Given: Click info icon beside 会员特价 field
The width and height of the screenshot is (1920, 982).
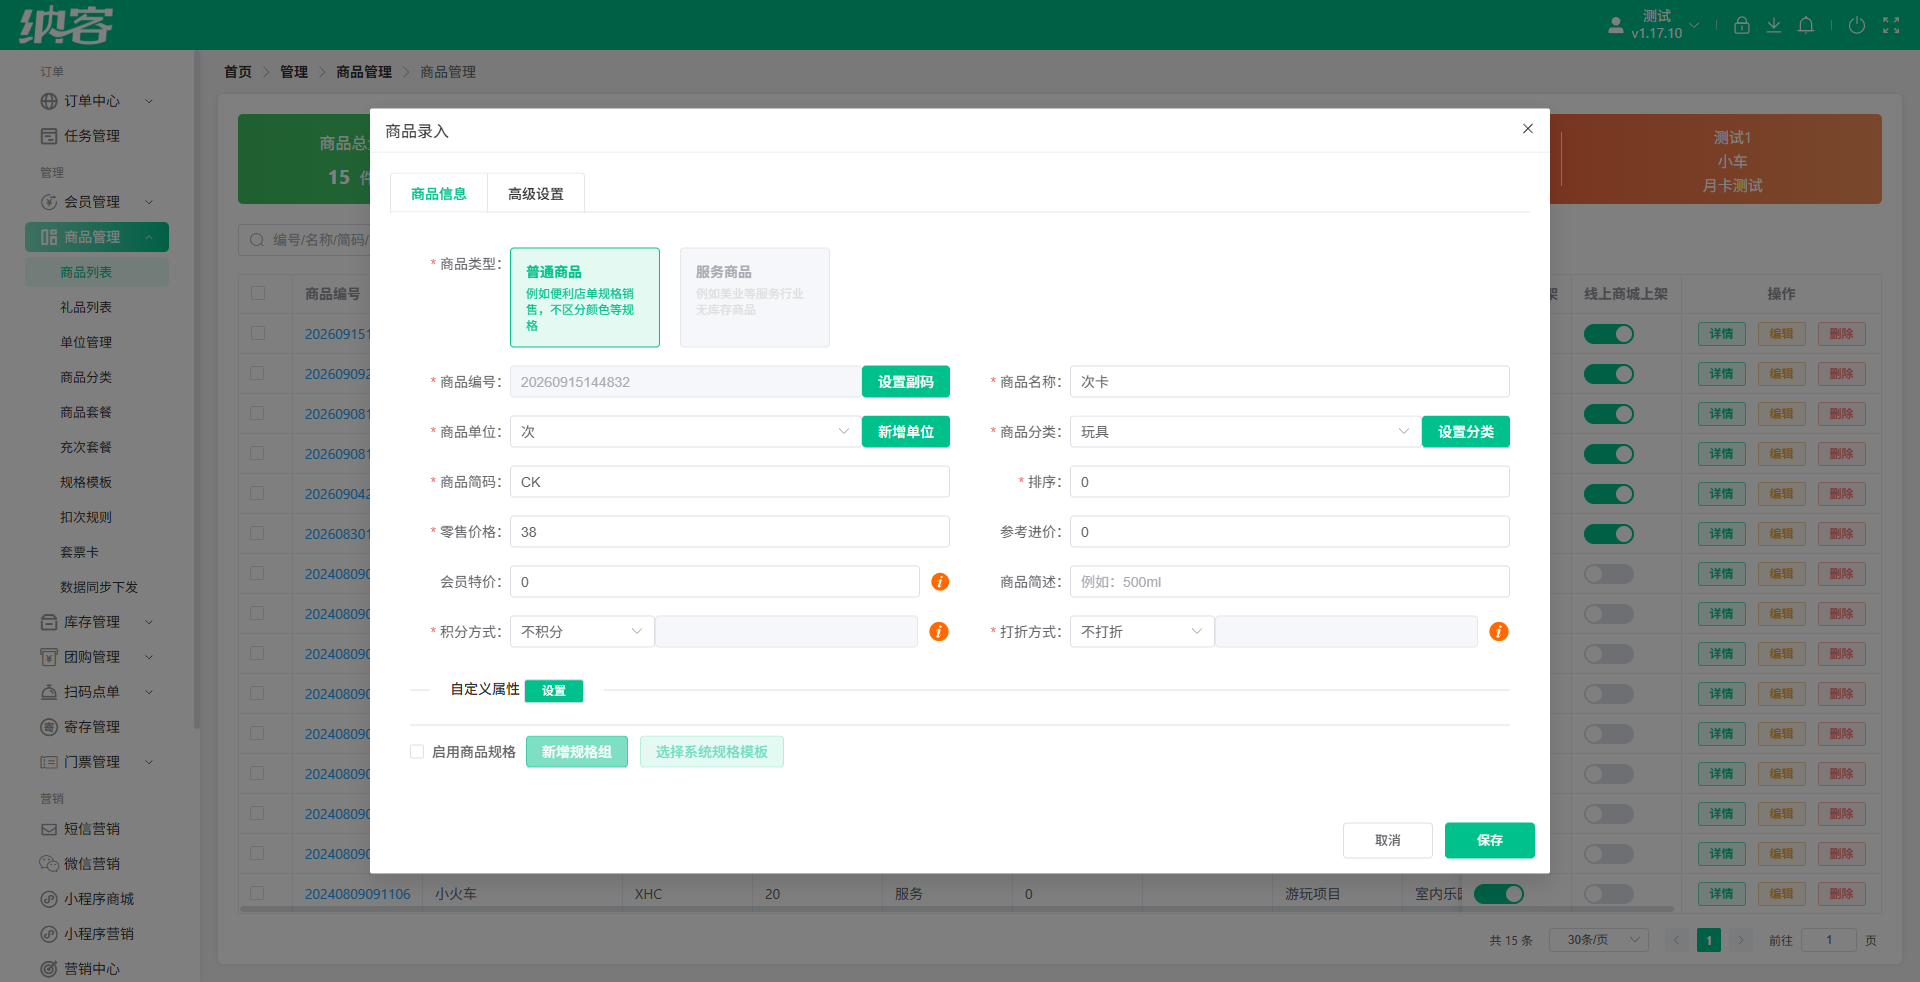Looking at the screenshot, I should click(x=940, y=582).
